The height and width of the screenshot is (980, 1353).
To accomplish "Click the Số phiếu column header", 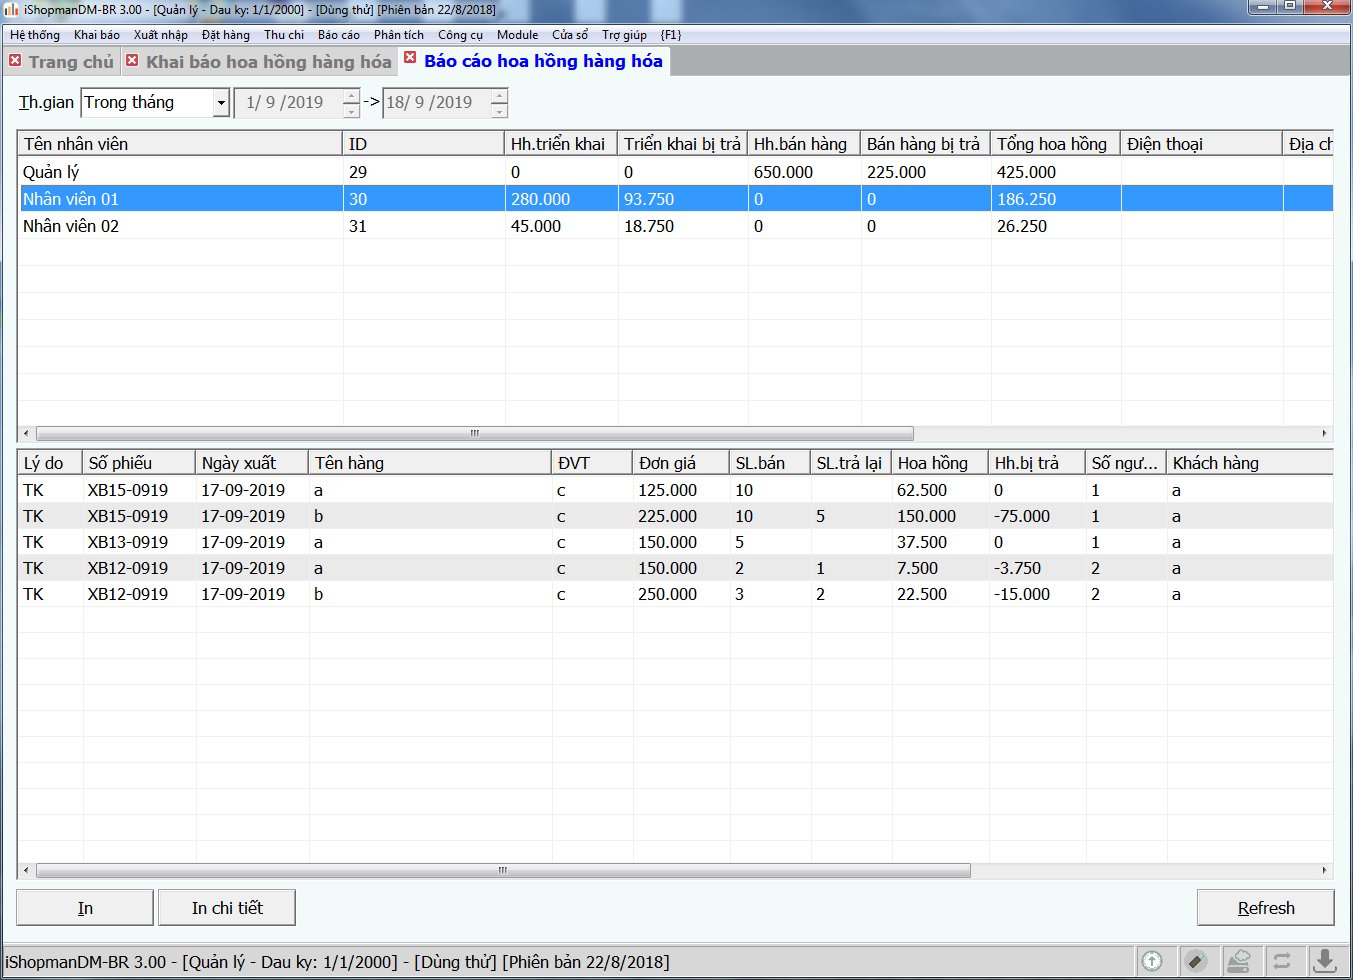I will pyautogui.click(x=139, y=463).
